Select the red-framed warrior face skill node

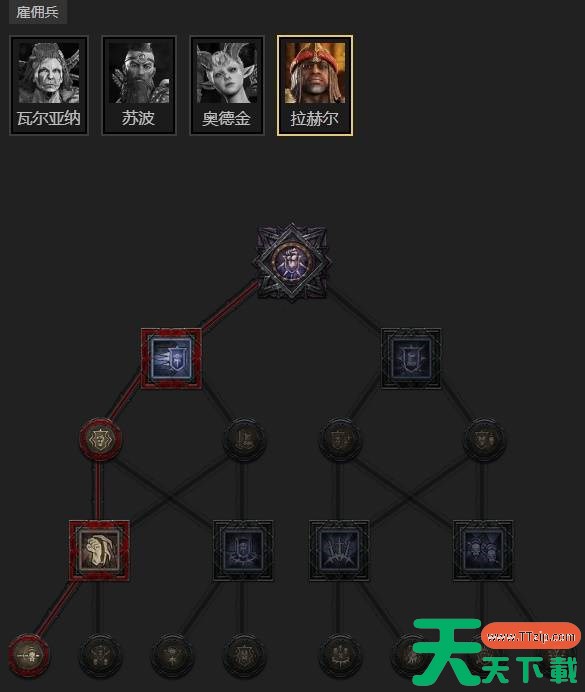(99, 550)
